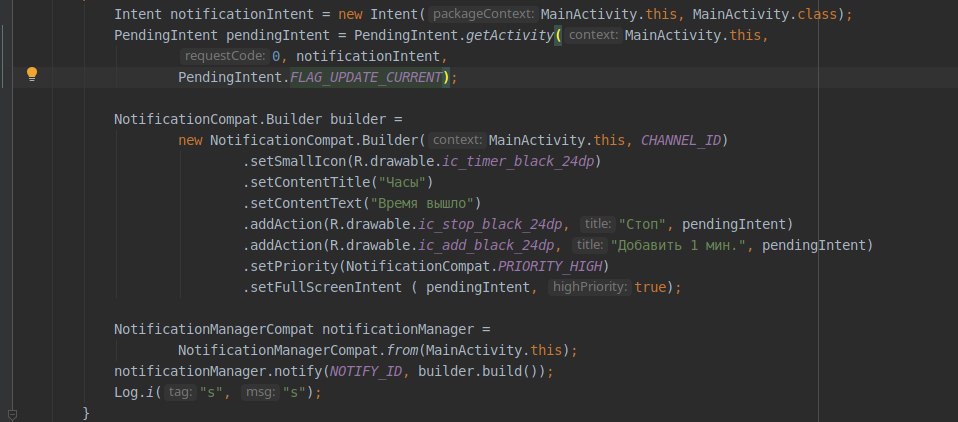Click the "Время вышло" string literal
The width and height of the screenshot is (958, 422).
pyautogui.click(x=422, y=203)
